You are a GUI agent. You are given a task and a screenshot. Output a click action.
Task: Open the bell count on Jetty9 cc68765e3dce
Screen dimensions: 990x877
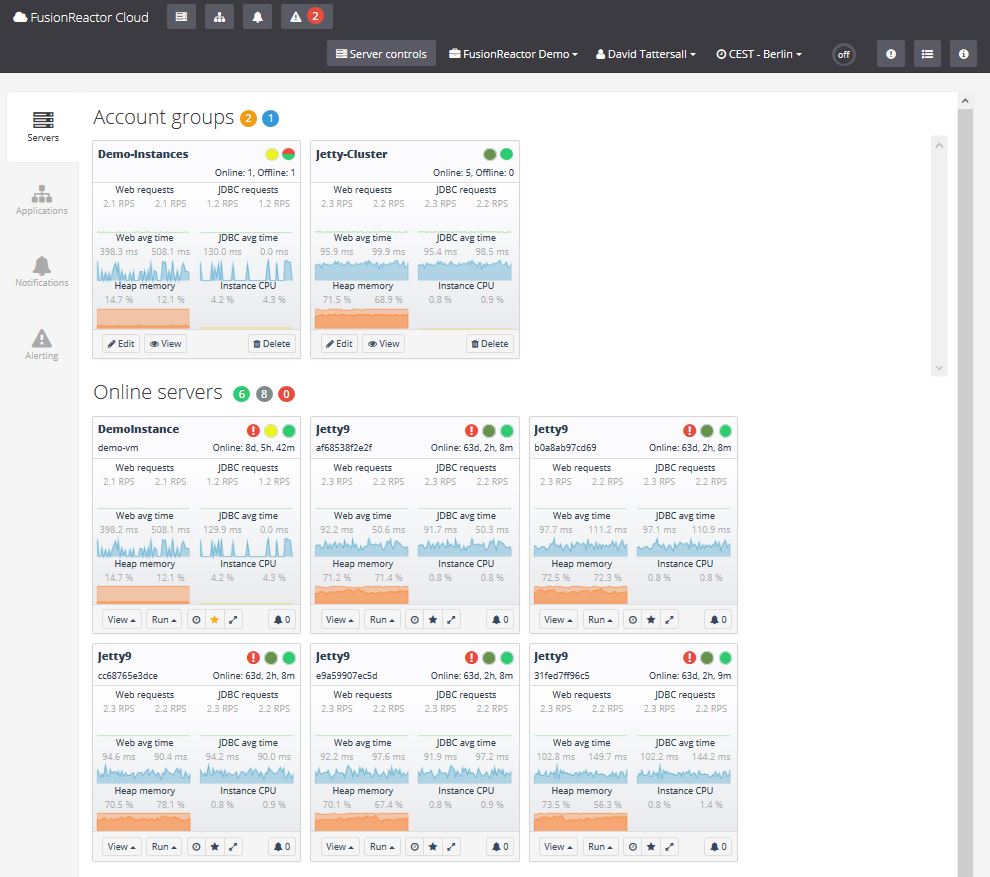click(282, 847)
